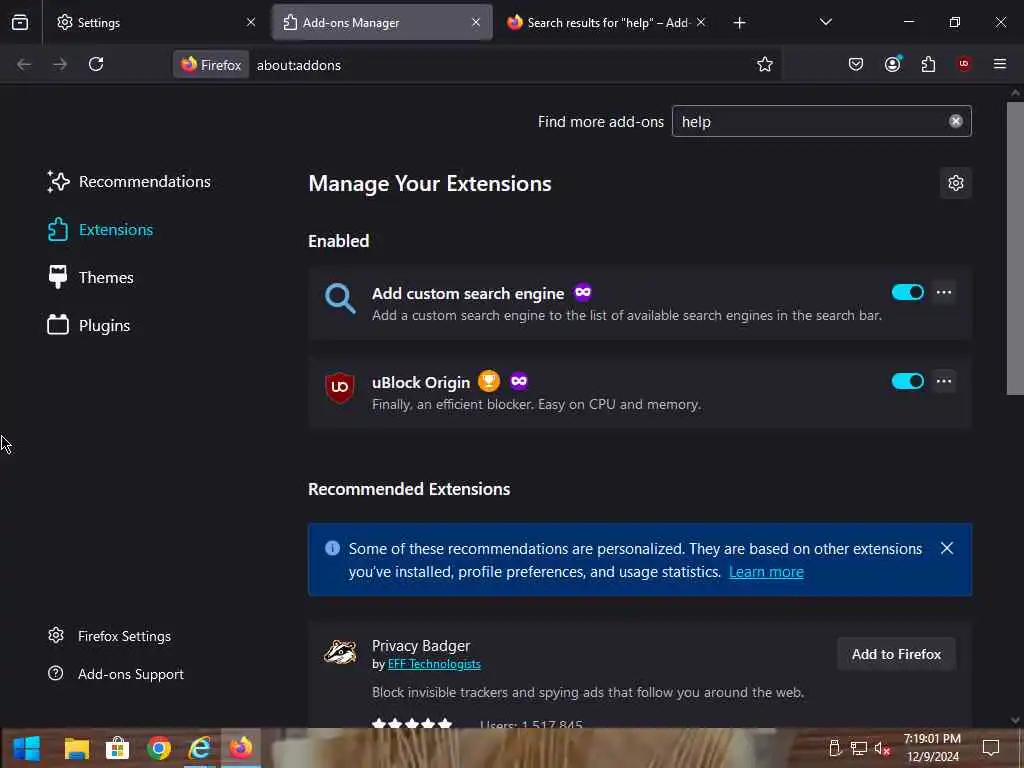Open Save to Pocket icon
1024x768 pixels.
pos(856,64)
